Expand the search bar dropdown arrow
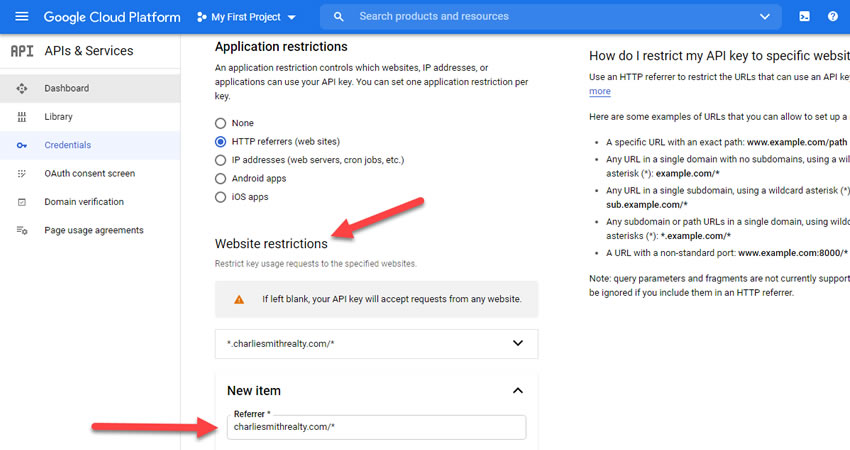Viewport: 850px width, 450px height. point(765,17)
